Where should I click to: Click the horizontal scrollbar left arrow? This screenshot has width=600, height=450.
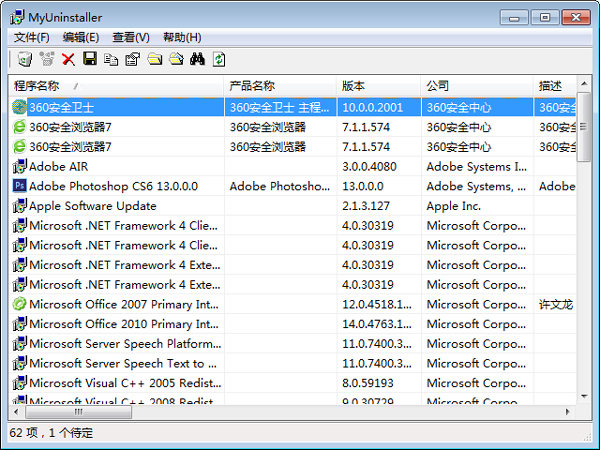[16, 412]
